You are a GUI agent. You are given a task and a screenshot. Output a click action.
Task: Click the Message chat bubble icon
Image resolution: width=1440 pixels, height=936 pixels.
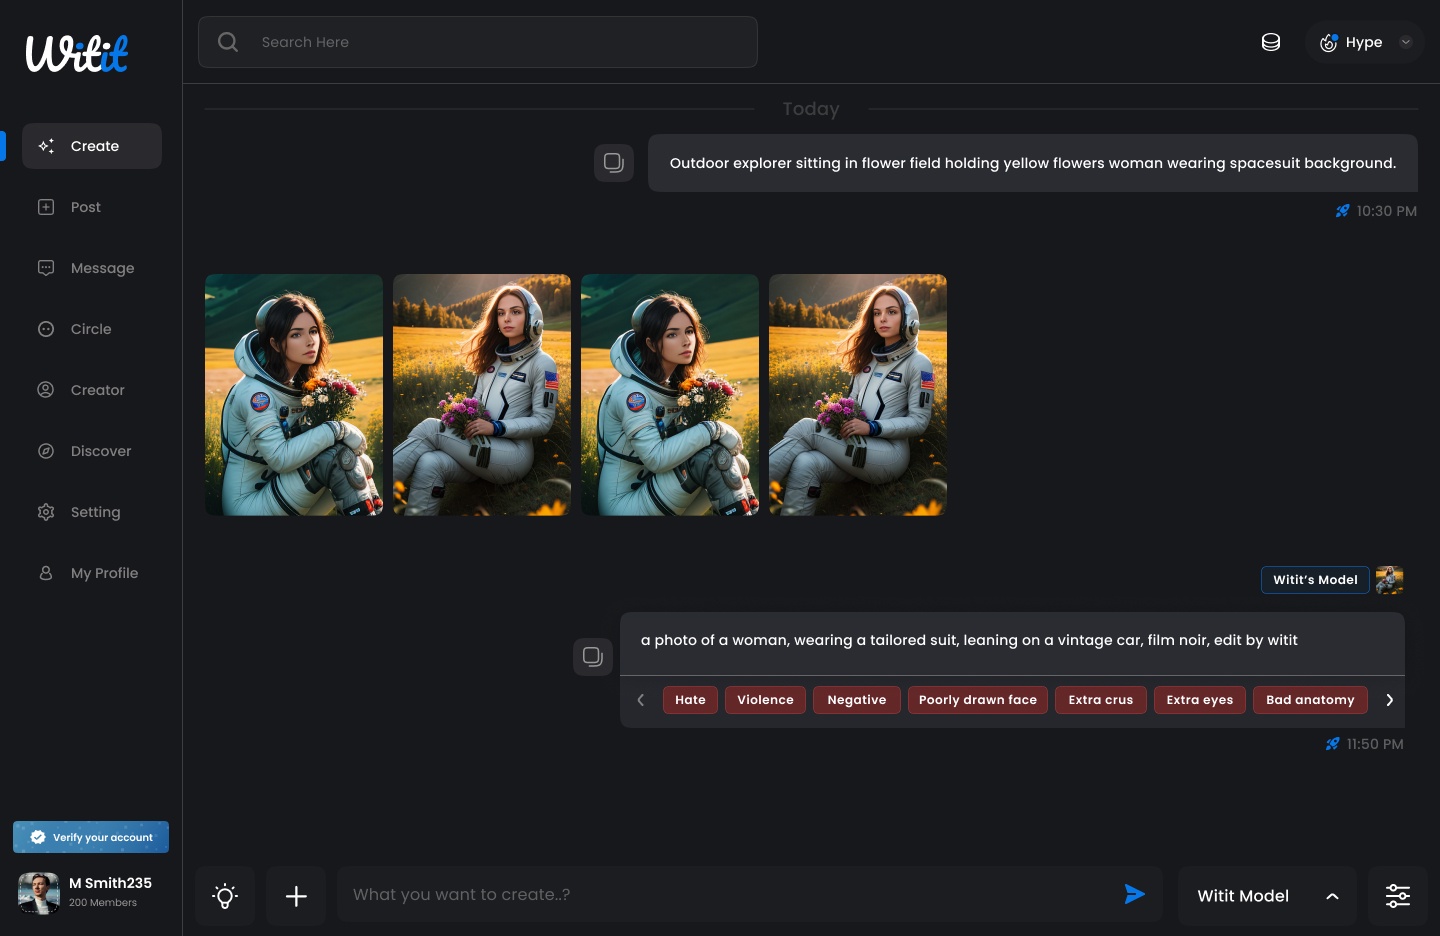pyautogui.click(x=46, y=268)
